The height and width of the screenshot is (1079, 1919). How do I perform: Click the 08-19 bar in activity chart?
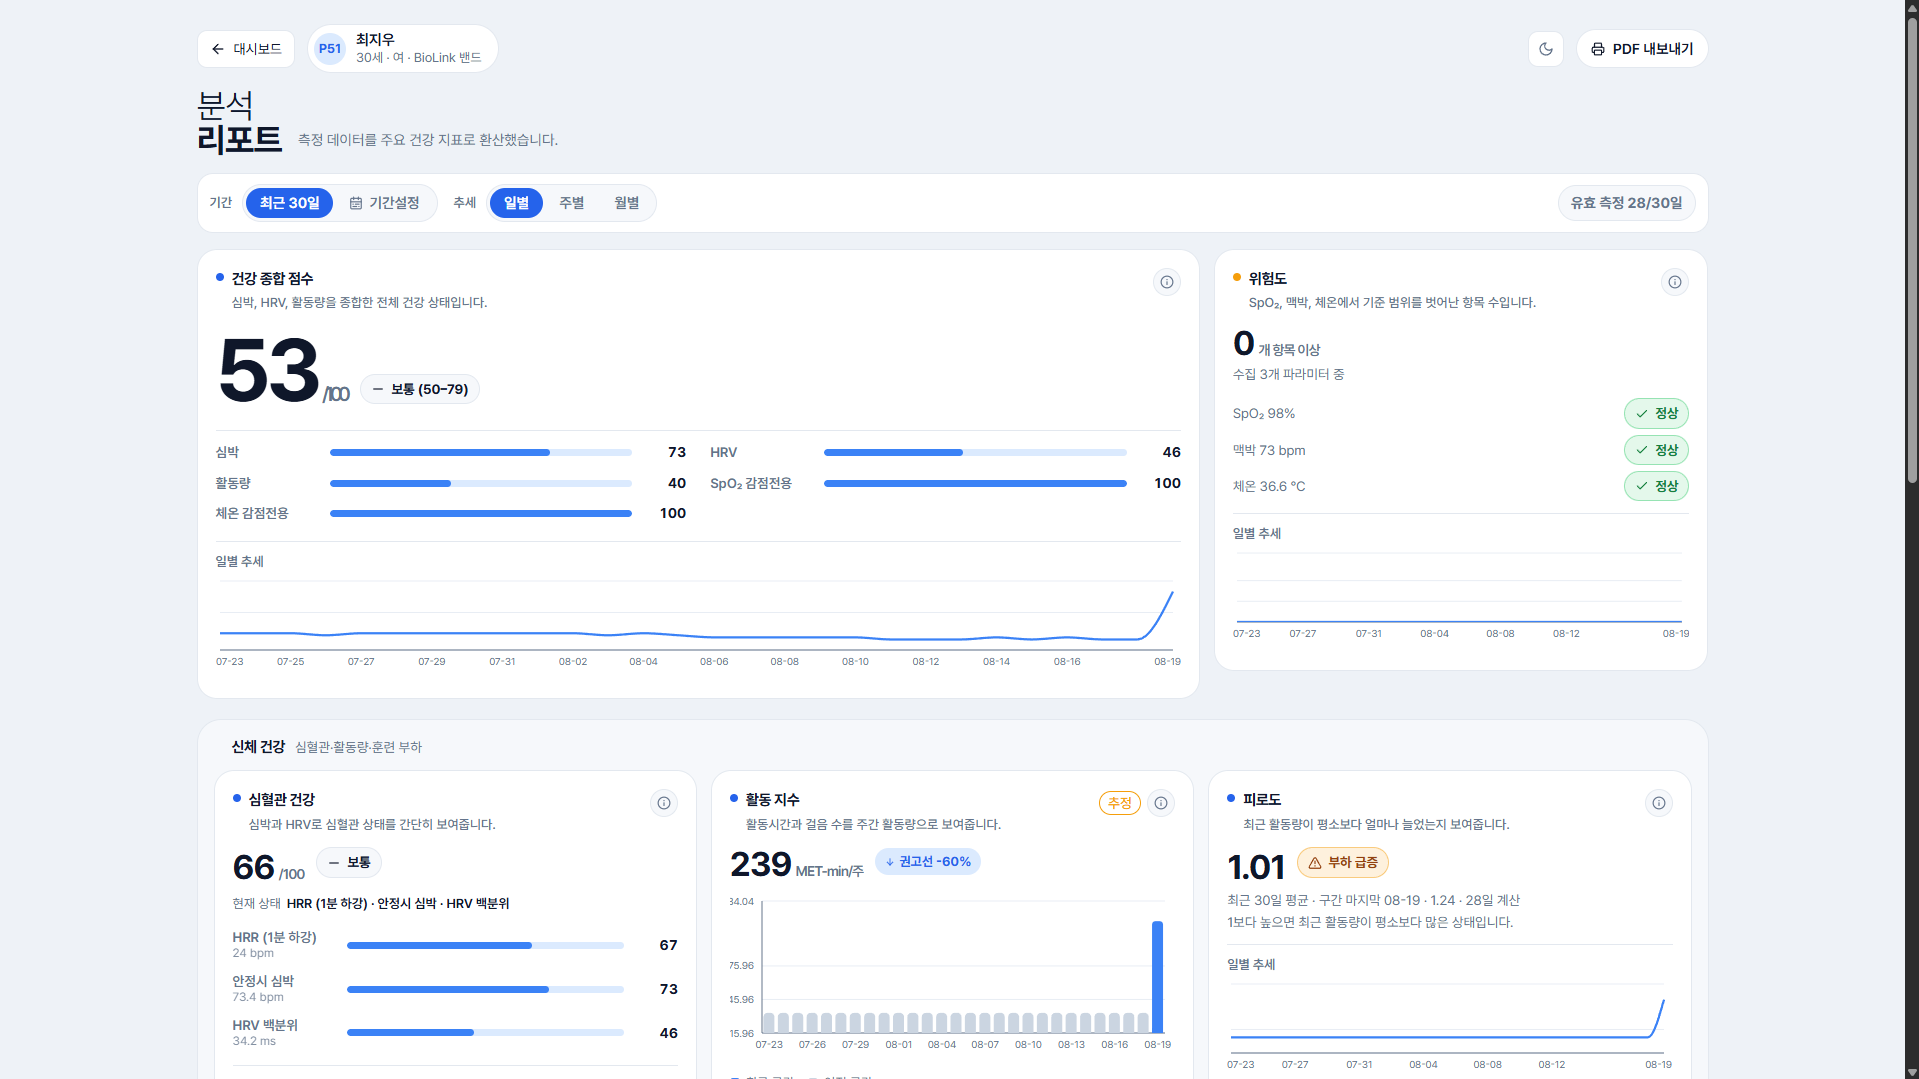1157,977
